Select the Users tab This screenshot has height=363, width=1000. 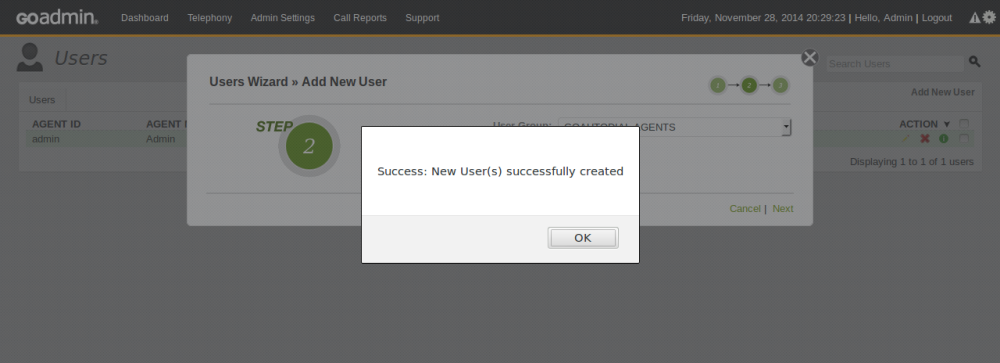click(42, 100)
